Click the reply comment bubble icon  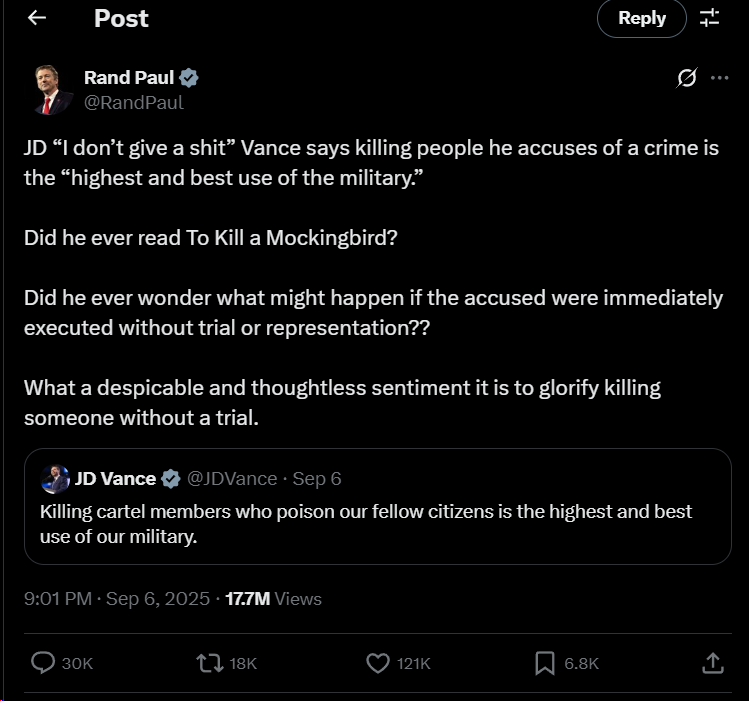coord(44,662)
